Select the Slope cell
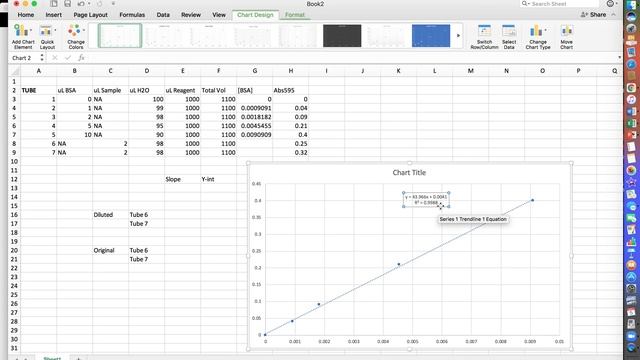This screenshot has width=640, height=360. tap(182, 179)
